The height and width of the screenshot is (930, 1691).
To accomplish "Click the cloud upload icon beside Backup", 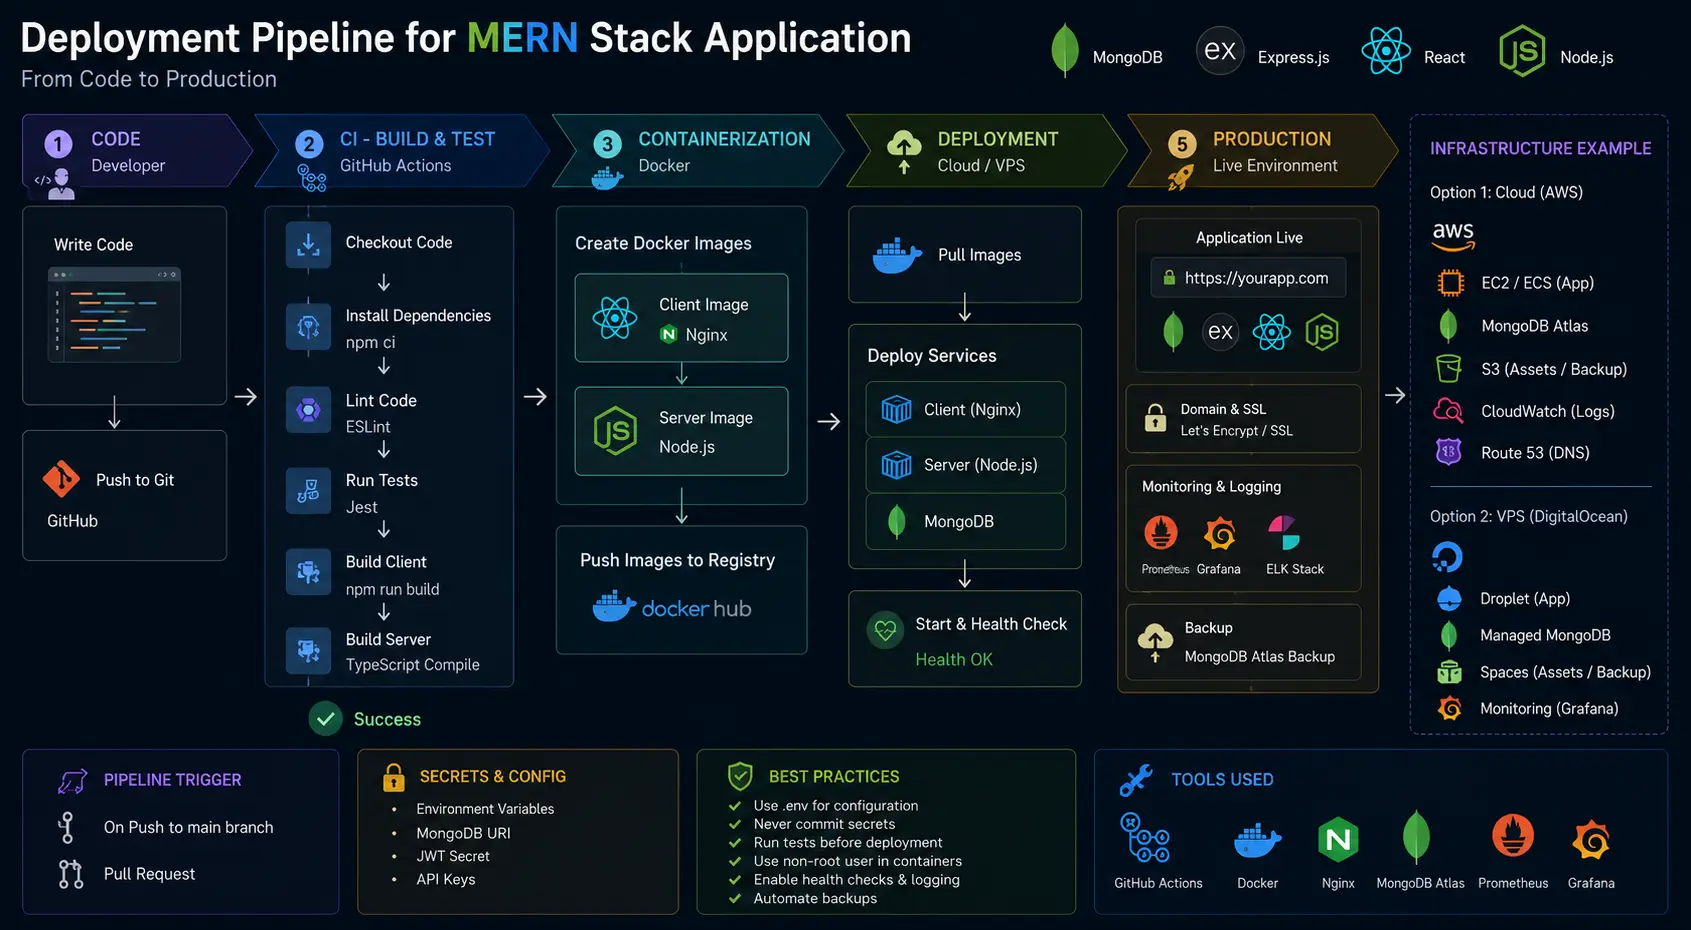I will click(1155, 642).
